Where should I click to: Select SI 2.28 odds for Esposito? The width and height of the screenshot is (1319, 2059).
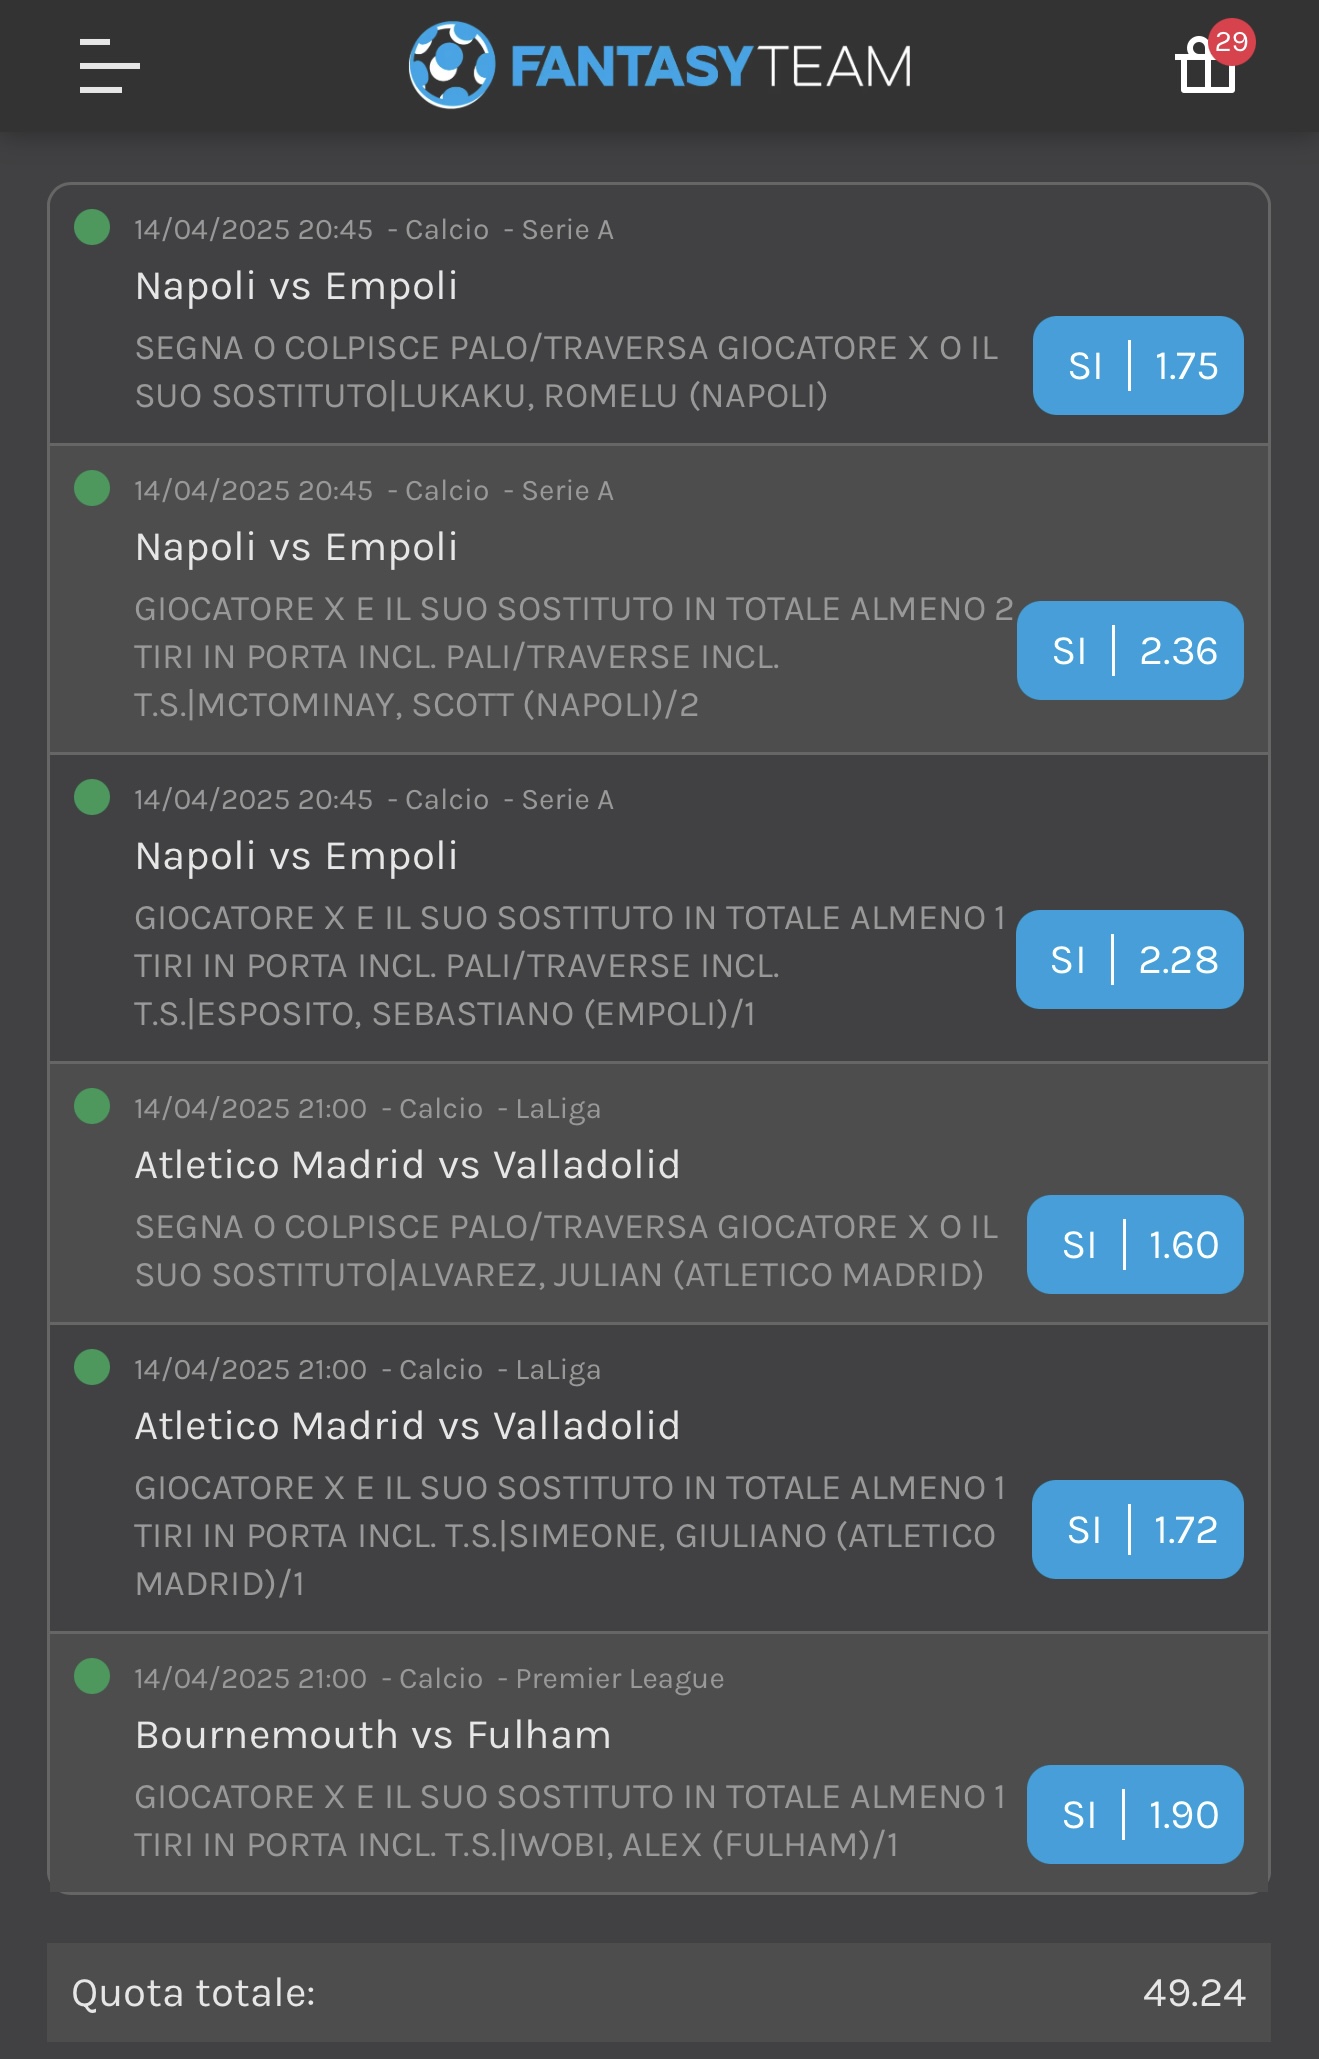[x=1130, y=960]
